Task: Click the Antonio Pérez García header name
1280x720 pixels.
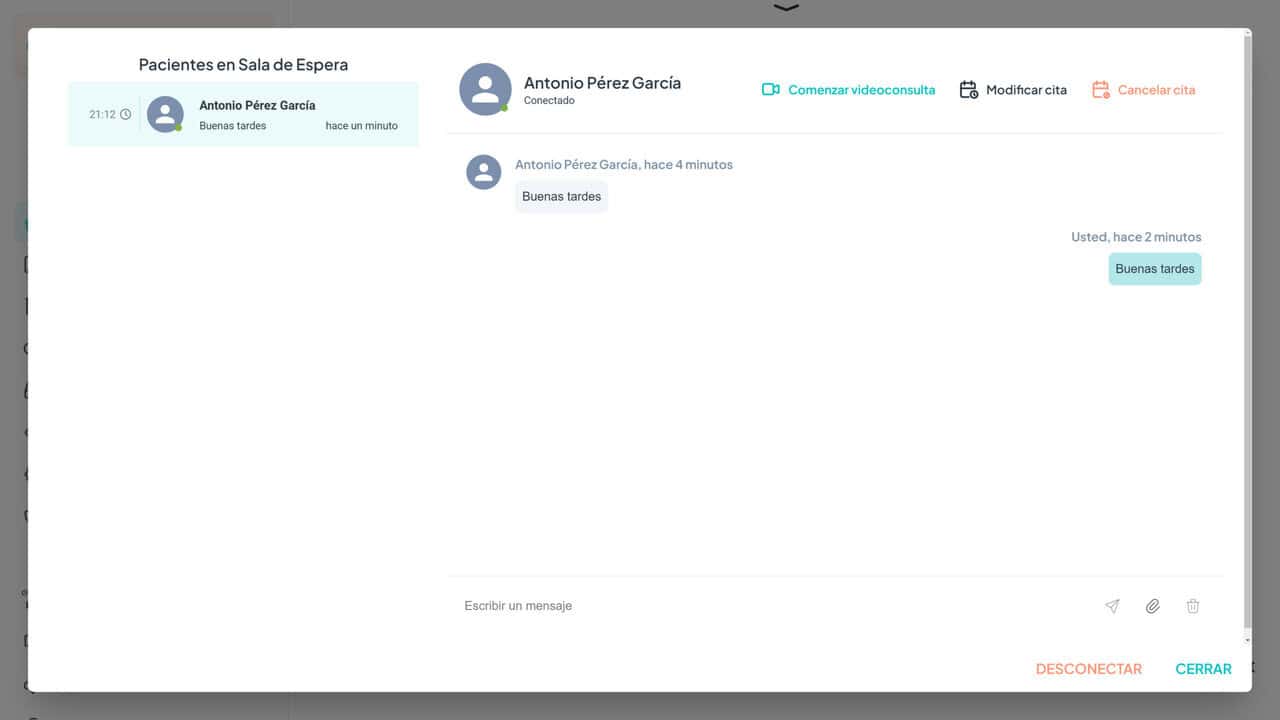Action: [602, 83]
